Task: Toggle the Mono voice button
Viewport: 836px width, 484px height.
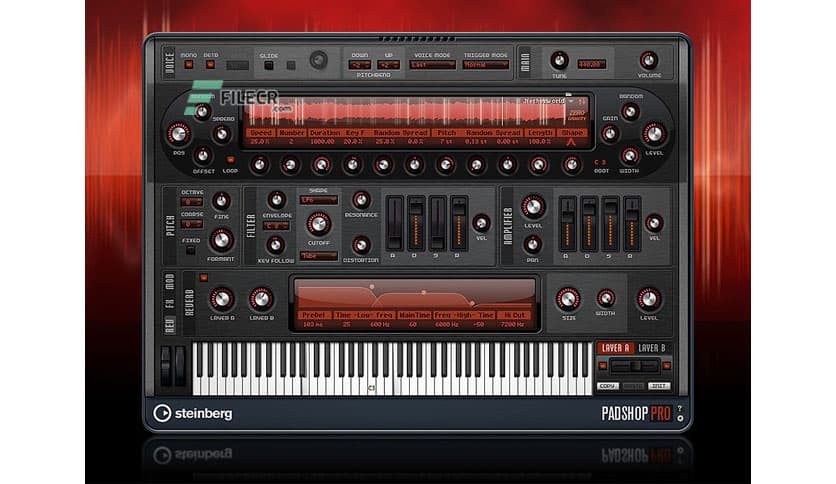Action: [x=186, y=66]
